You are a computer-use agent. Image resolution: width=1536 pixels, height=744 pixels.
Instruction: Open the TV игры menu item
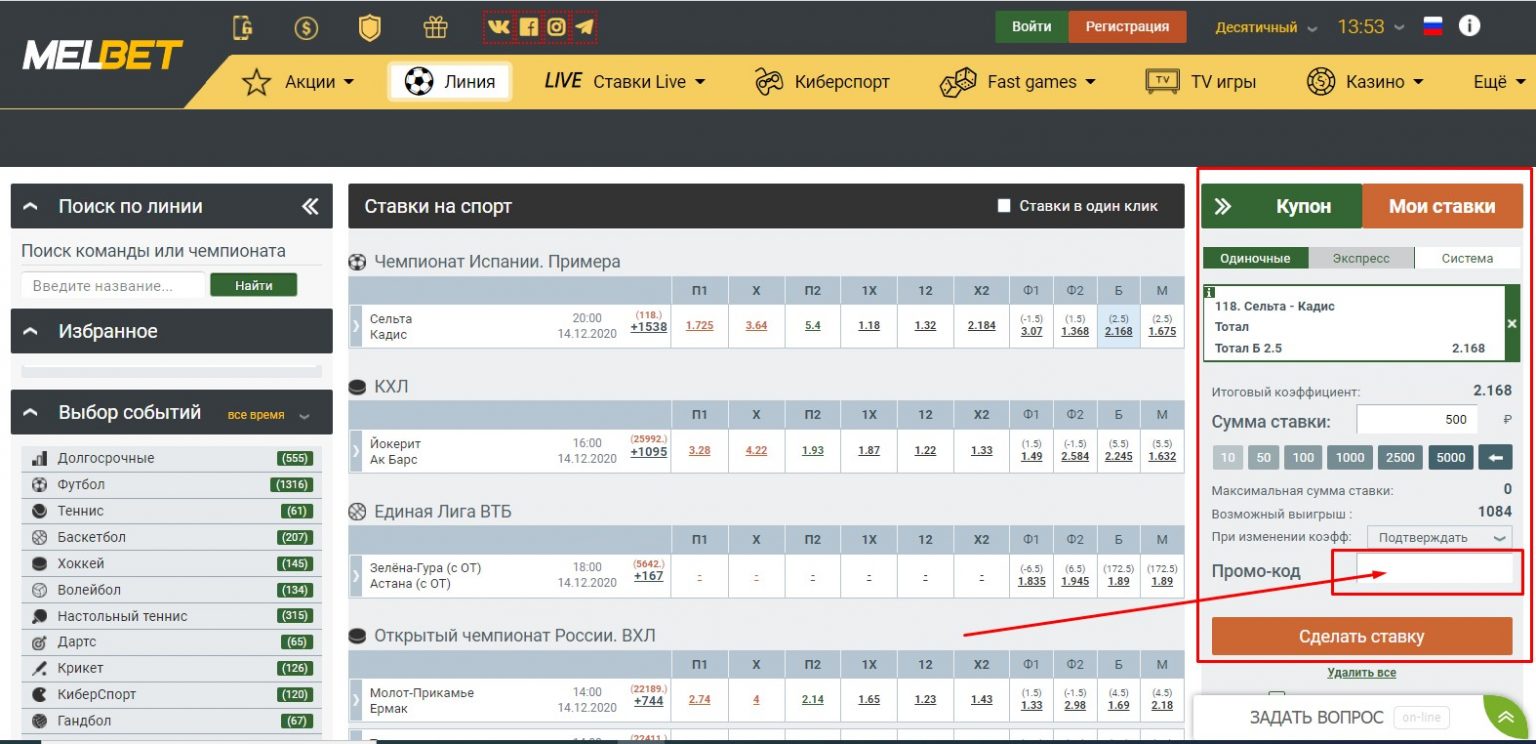(x=1200, y=82)
